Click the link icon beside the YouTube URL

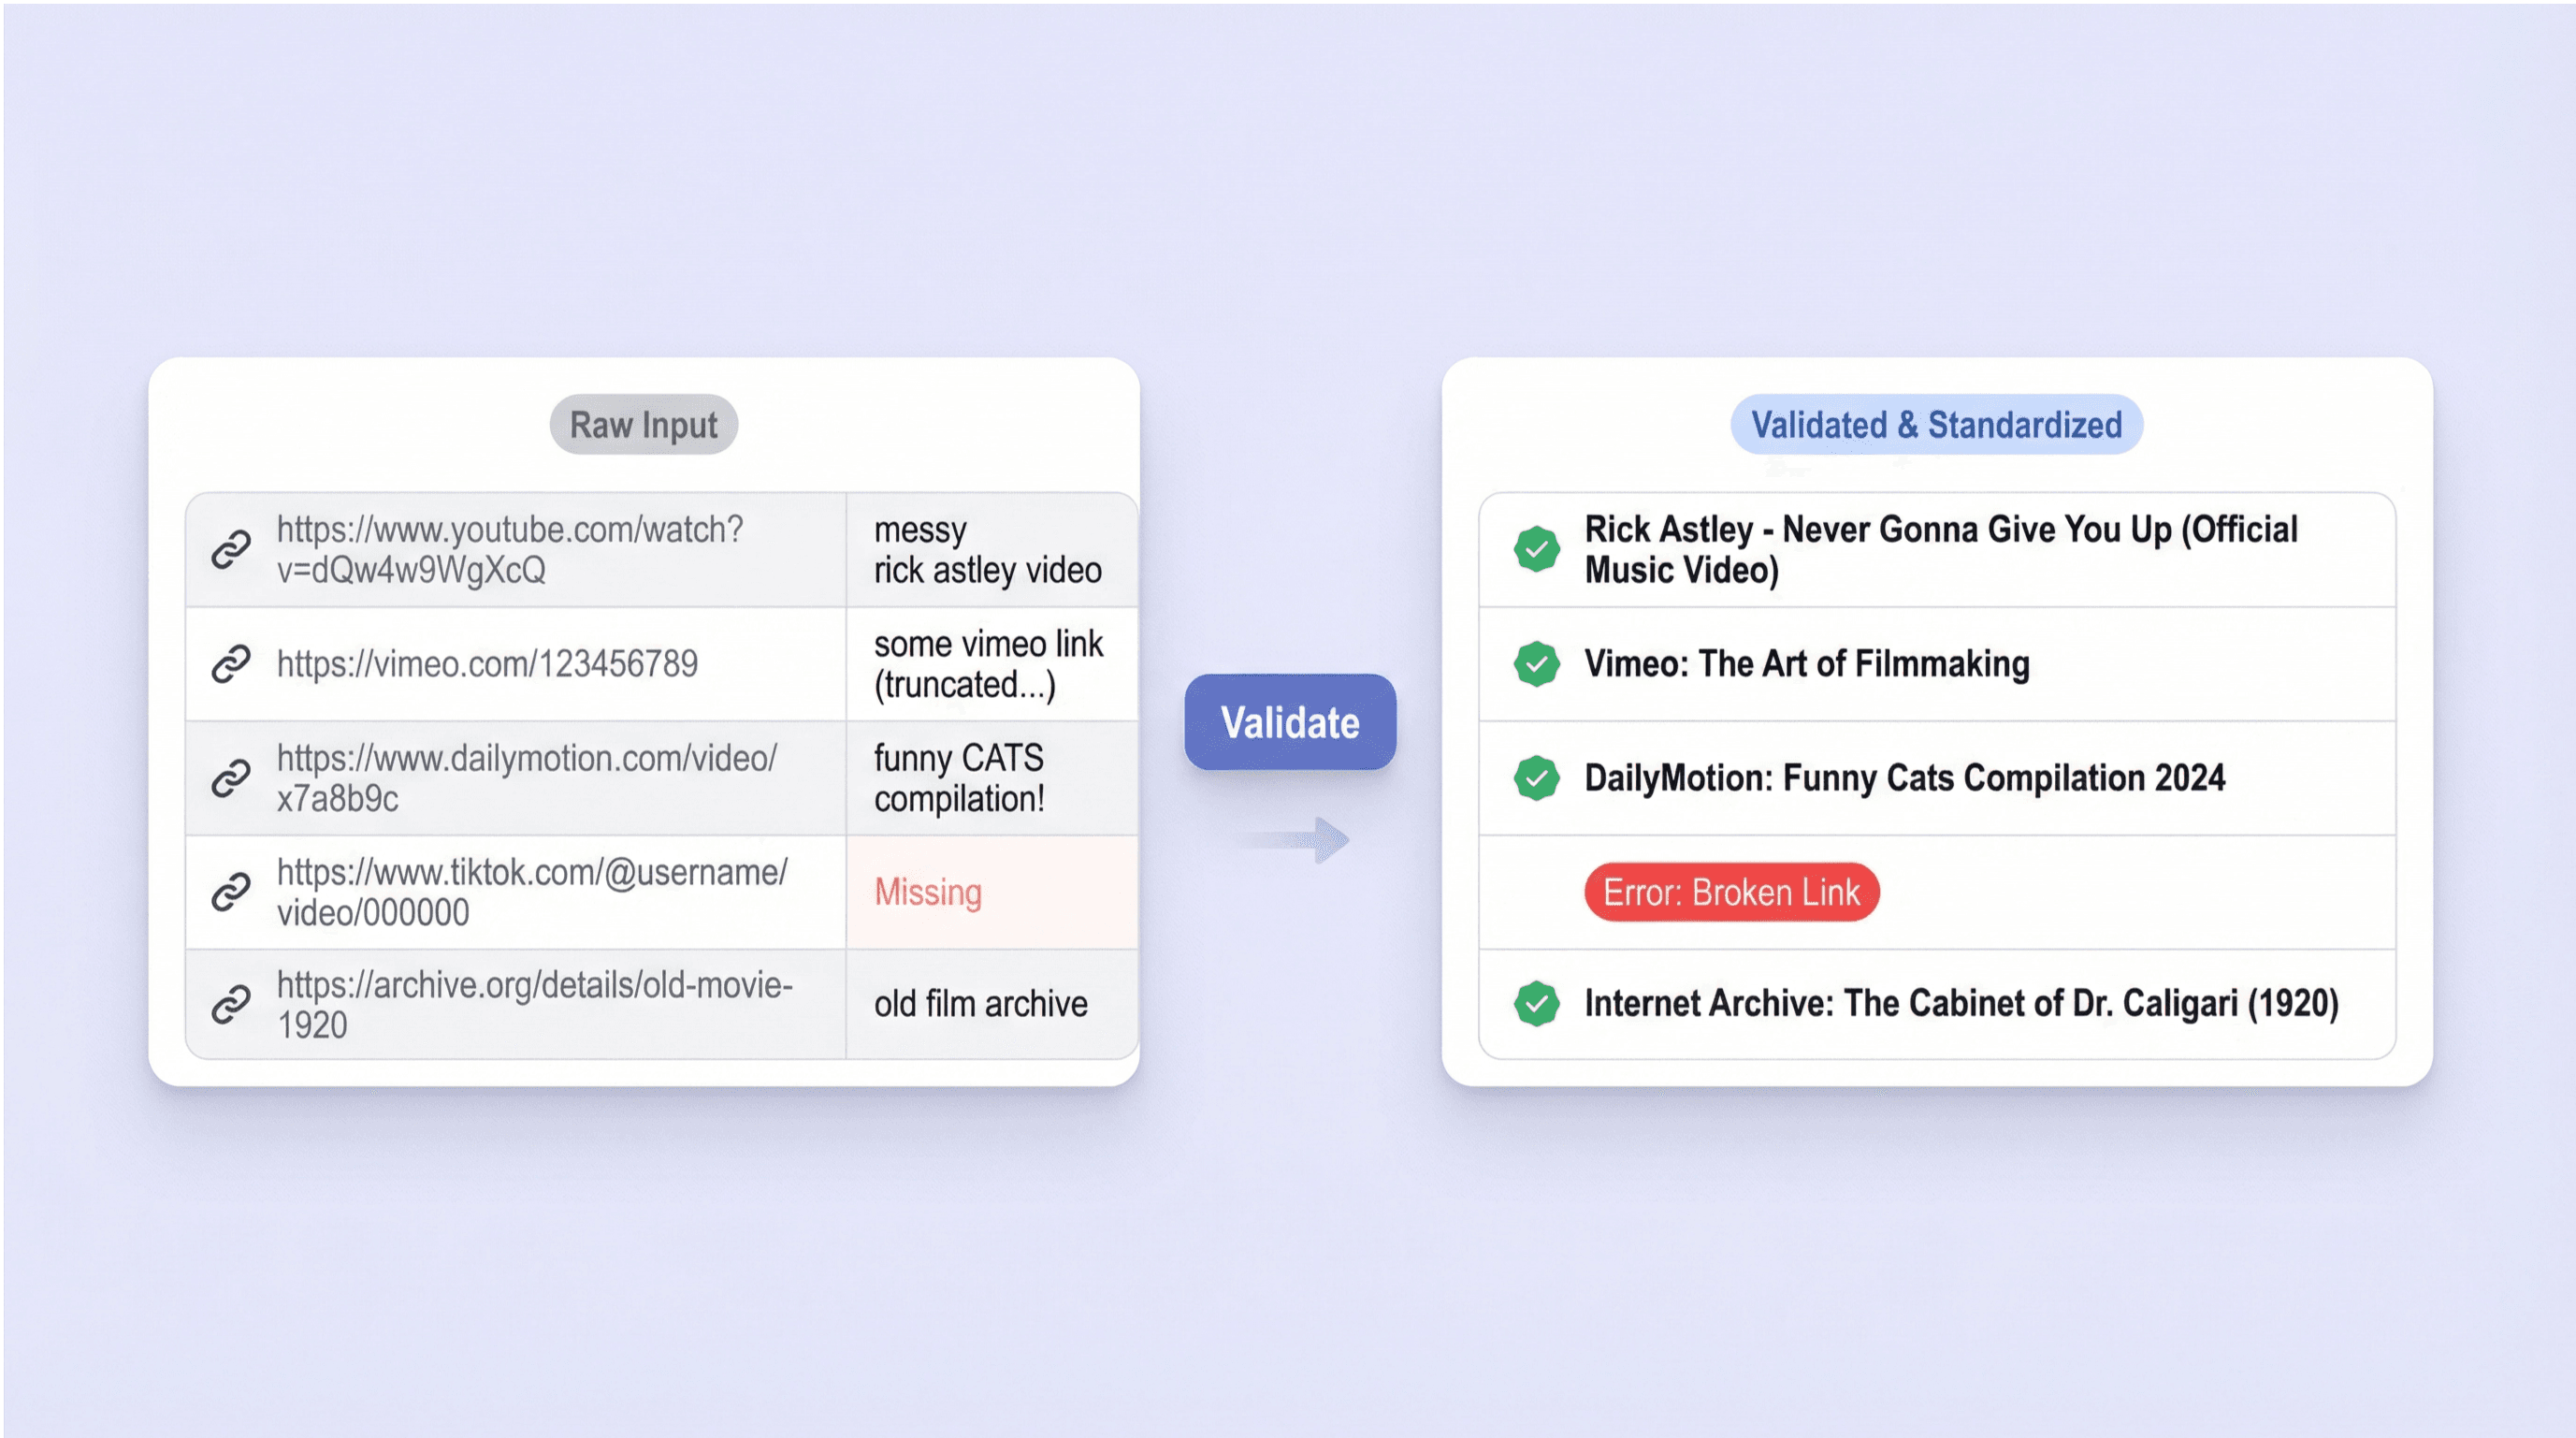click(231, 549)
